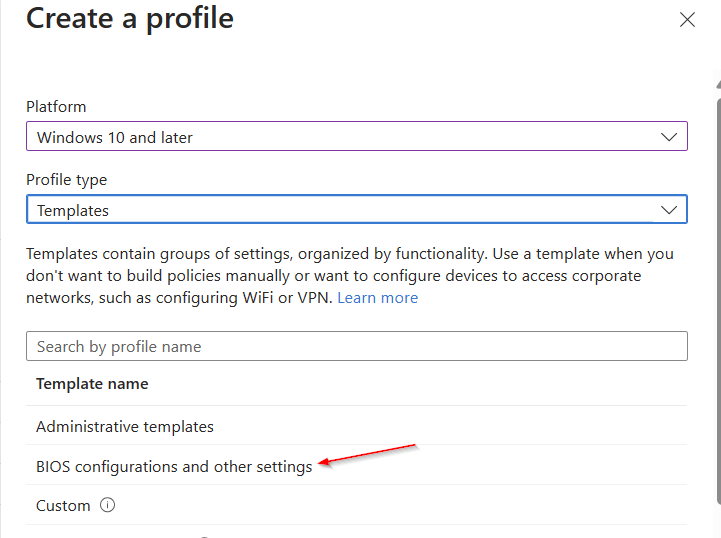The height and width of the screenshot is (538, 721).
Task: Select the Administrative templates template
Action: tap(125, 427)
